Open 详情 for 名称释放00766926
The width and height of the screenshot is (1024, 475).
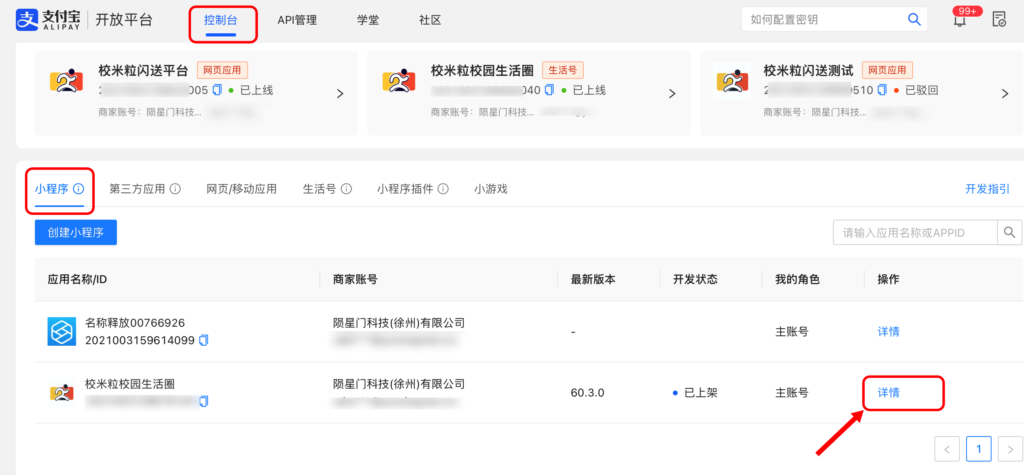888,332
